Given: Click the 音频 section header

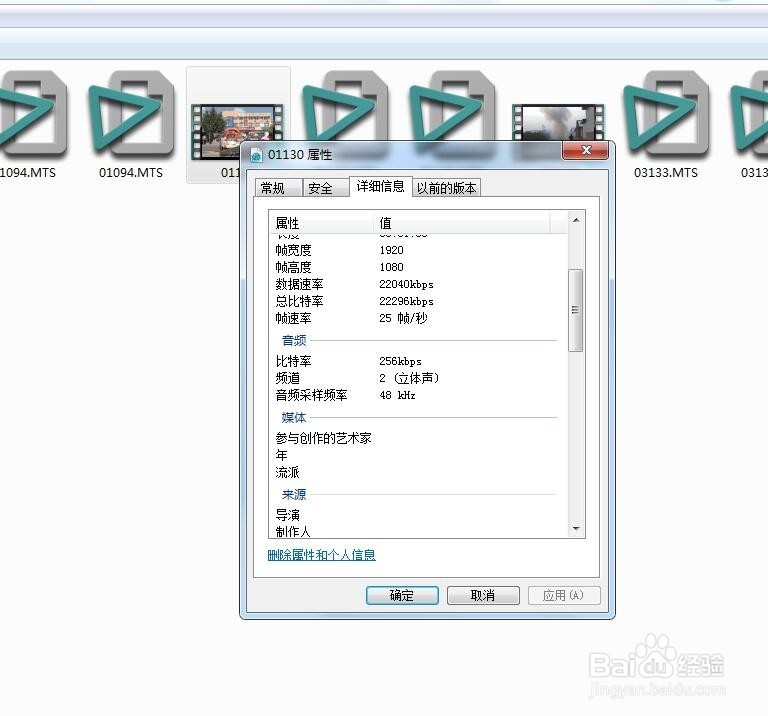Looking at the screenshot, I should (x=294, y=340).
